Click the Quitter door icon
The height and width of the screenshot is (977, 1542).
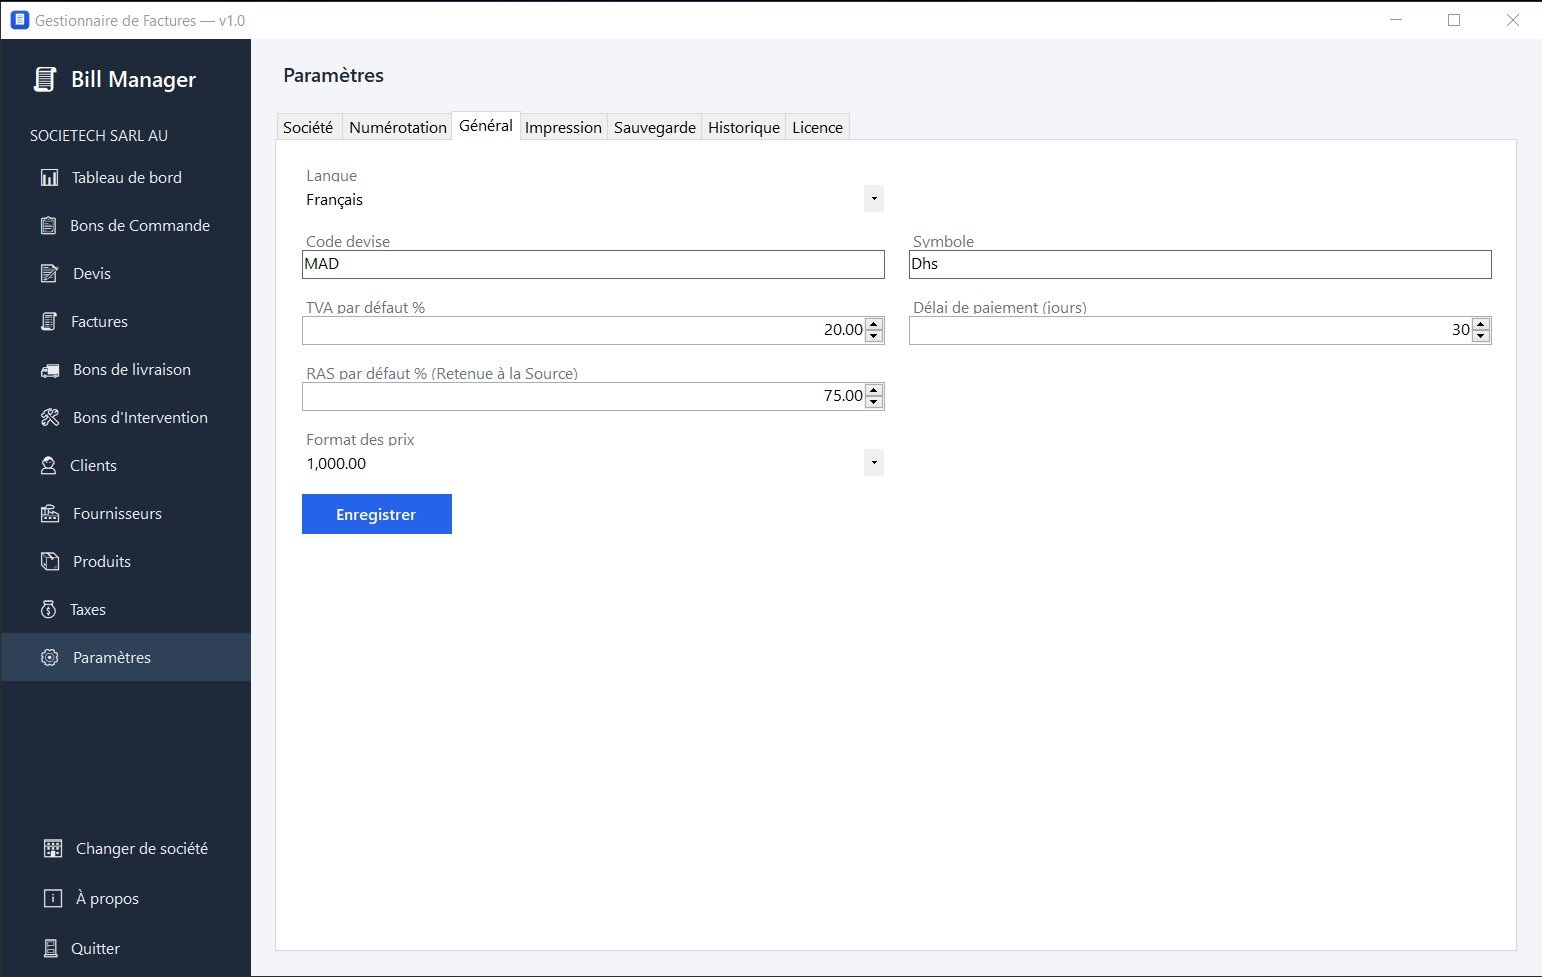coord(50,948)
